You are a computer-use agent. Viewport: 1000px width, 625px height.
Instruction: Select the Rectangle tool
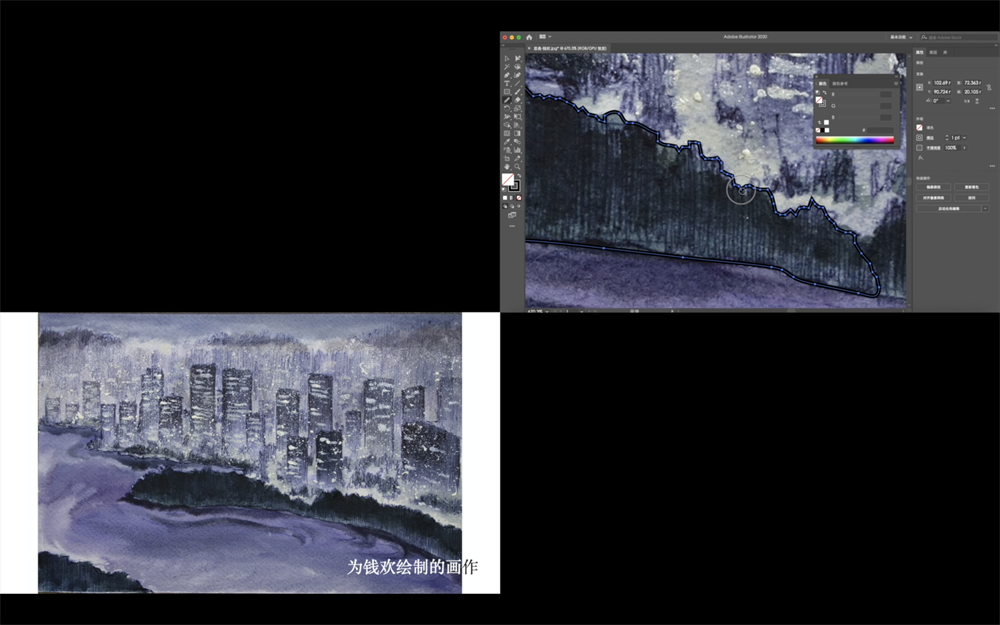click(x=507, y=92)
